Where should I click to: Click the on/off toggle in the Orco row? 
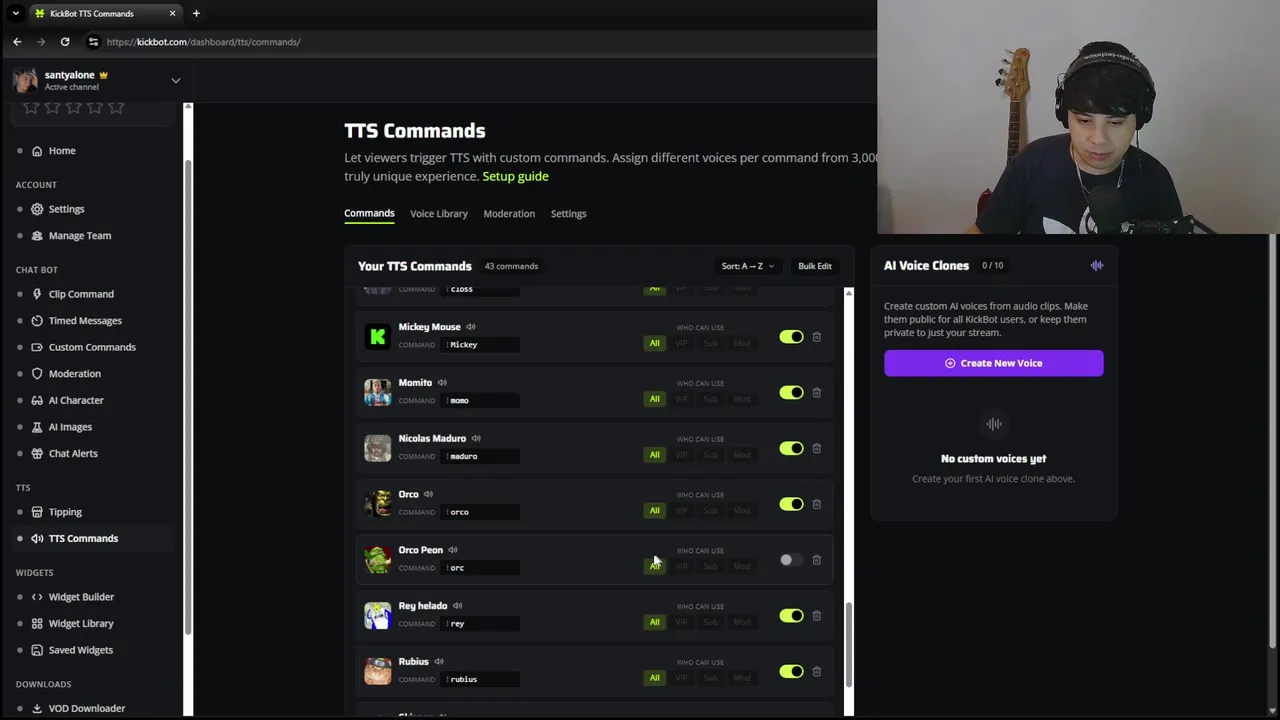pyautogui.click(x=791, y=504)
